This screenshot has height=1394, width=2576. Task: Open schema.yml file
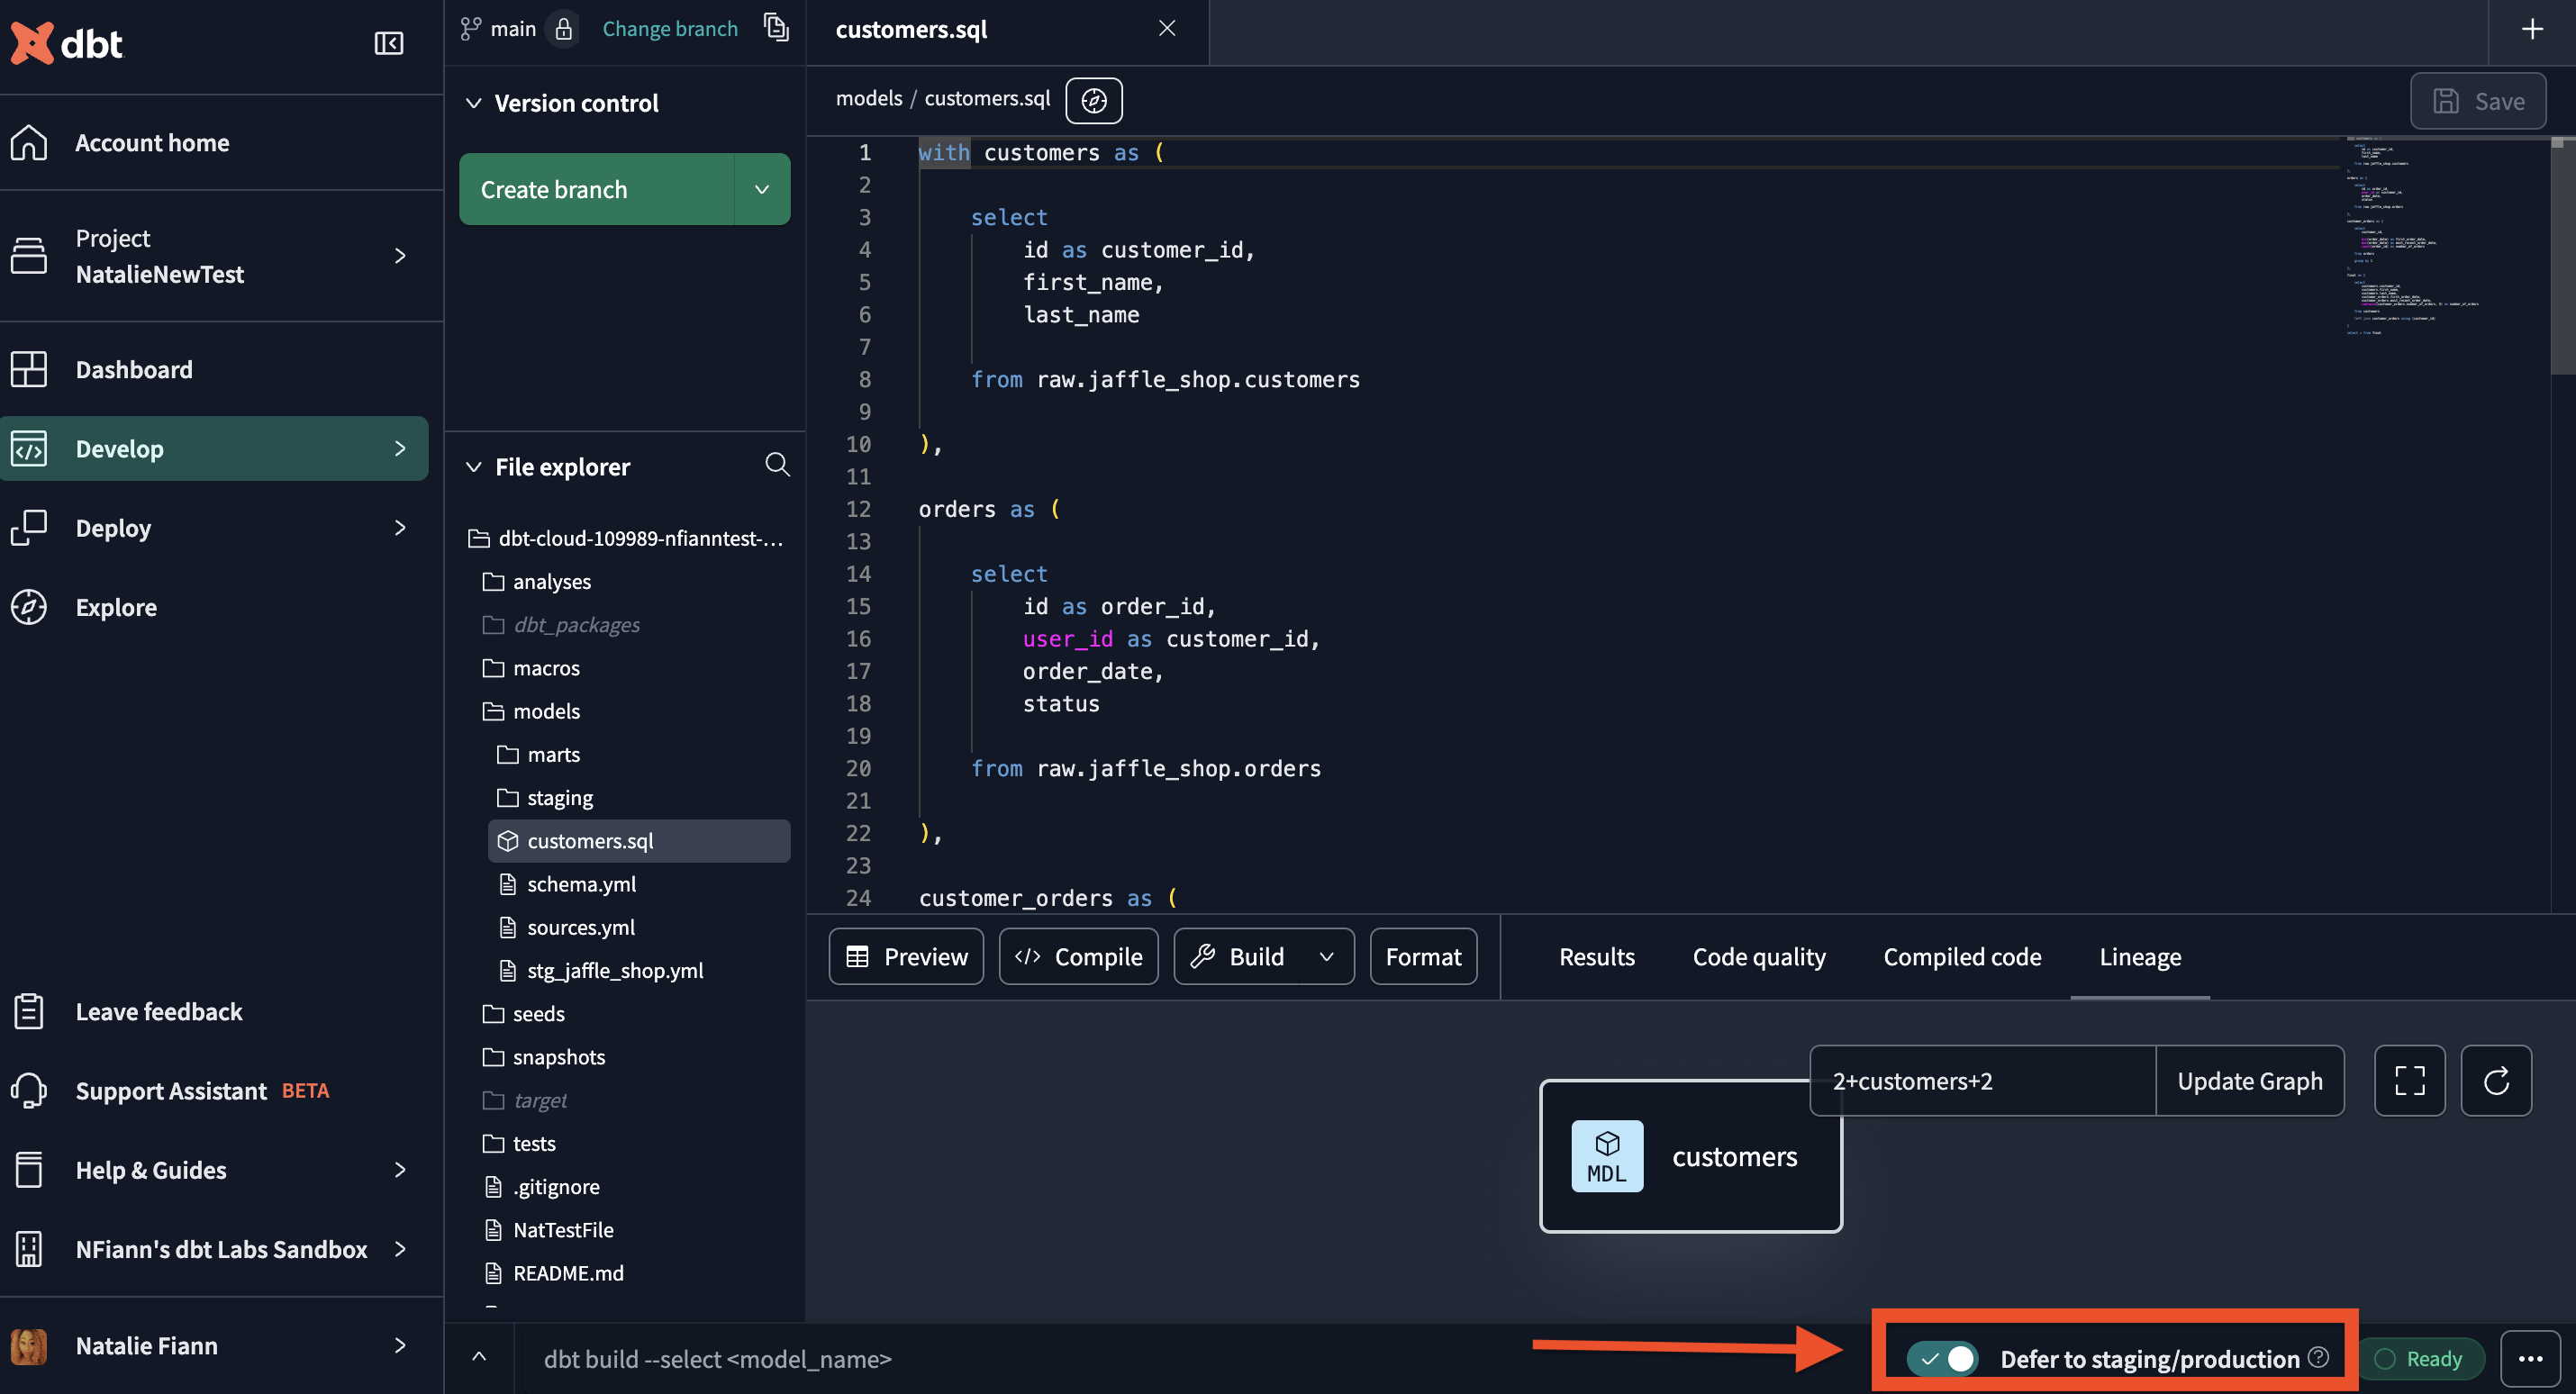click(x=567, y=884)
